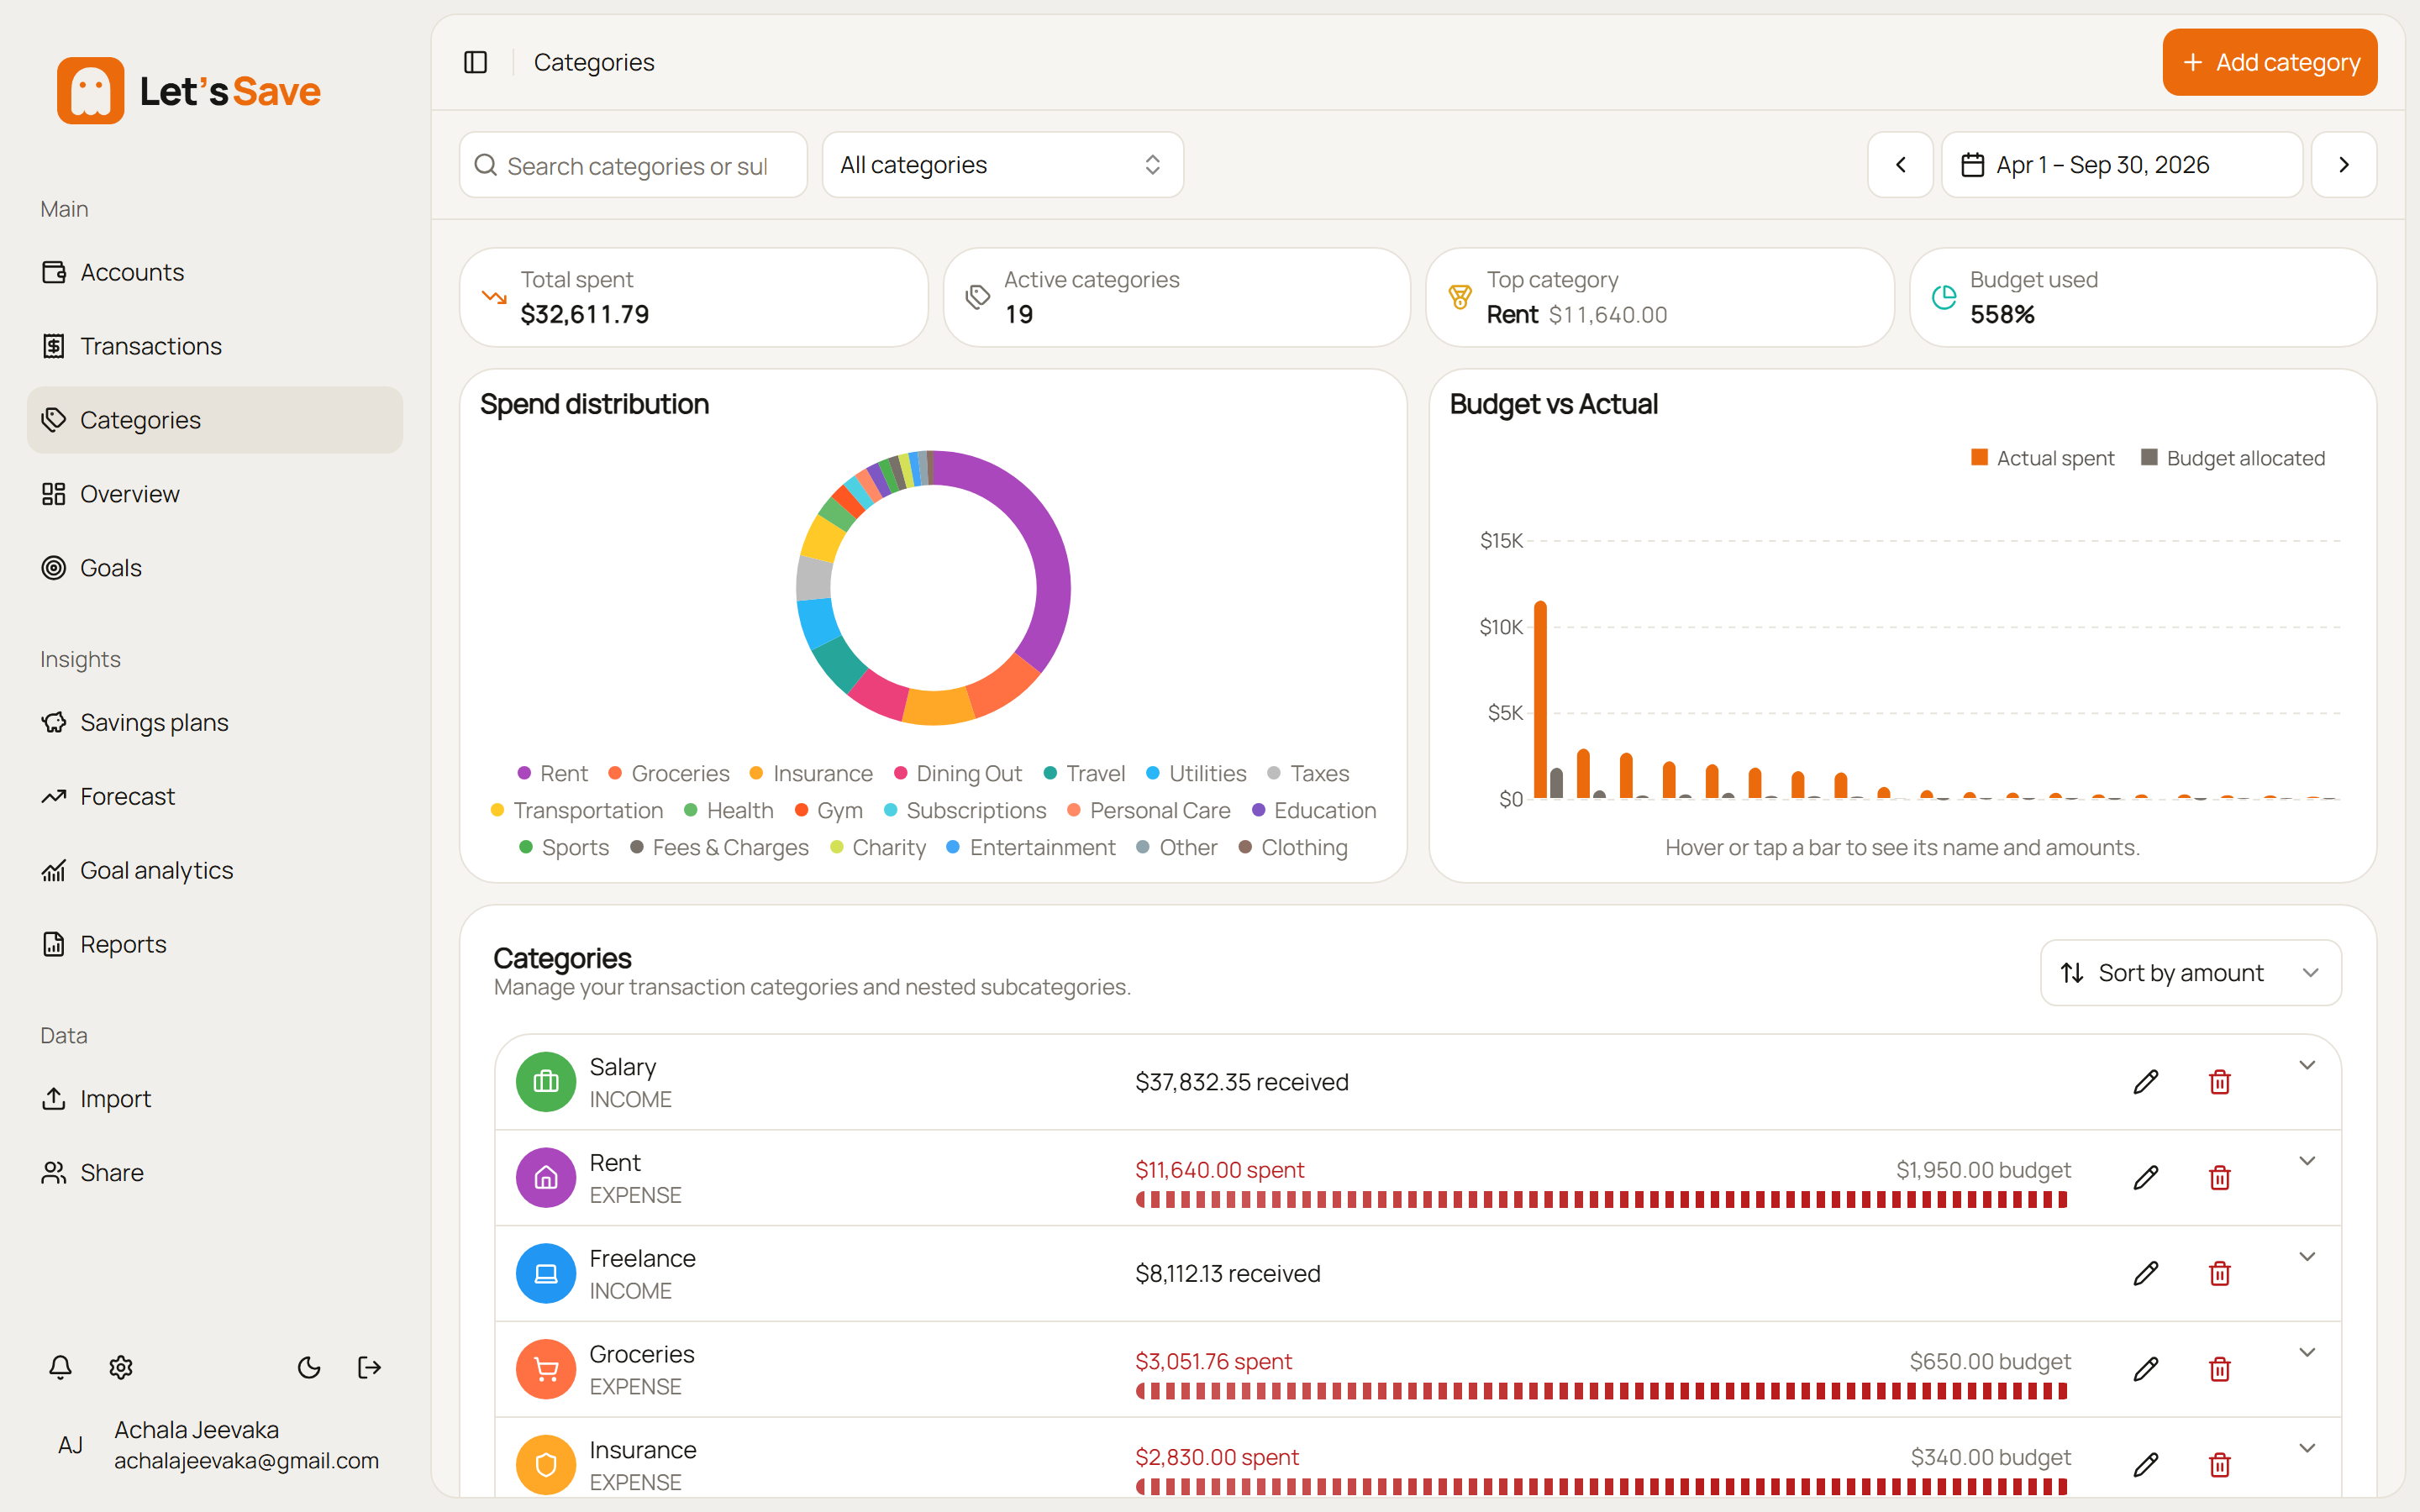Click the Rent house icon
The height and width of the screenshot is (1512, 2420).
point(546,1178)
